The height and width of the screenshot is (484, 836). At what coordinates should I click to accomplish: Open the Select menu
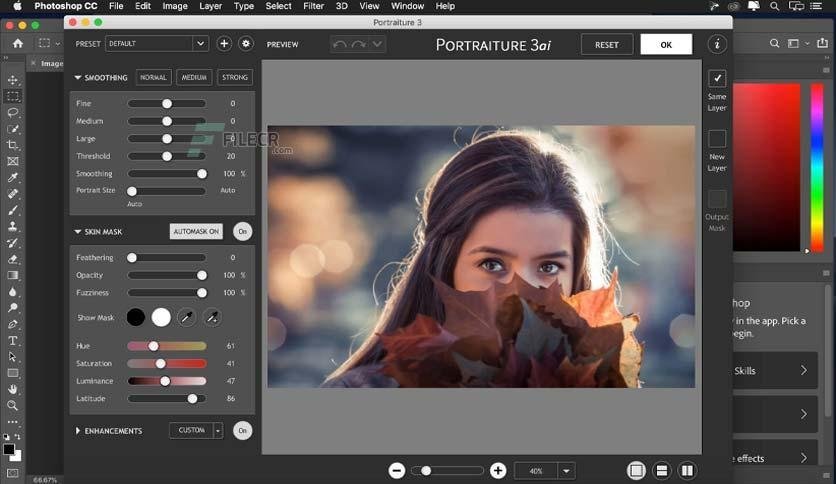click(x=278, y=6)
